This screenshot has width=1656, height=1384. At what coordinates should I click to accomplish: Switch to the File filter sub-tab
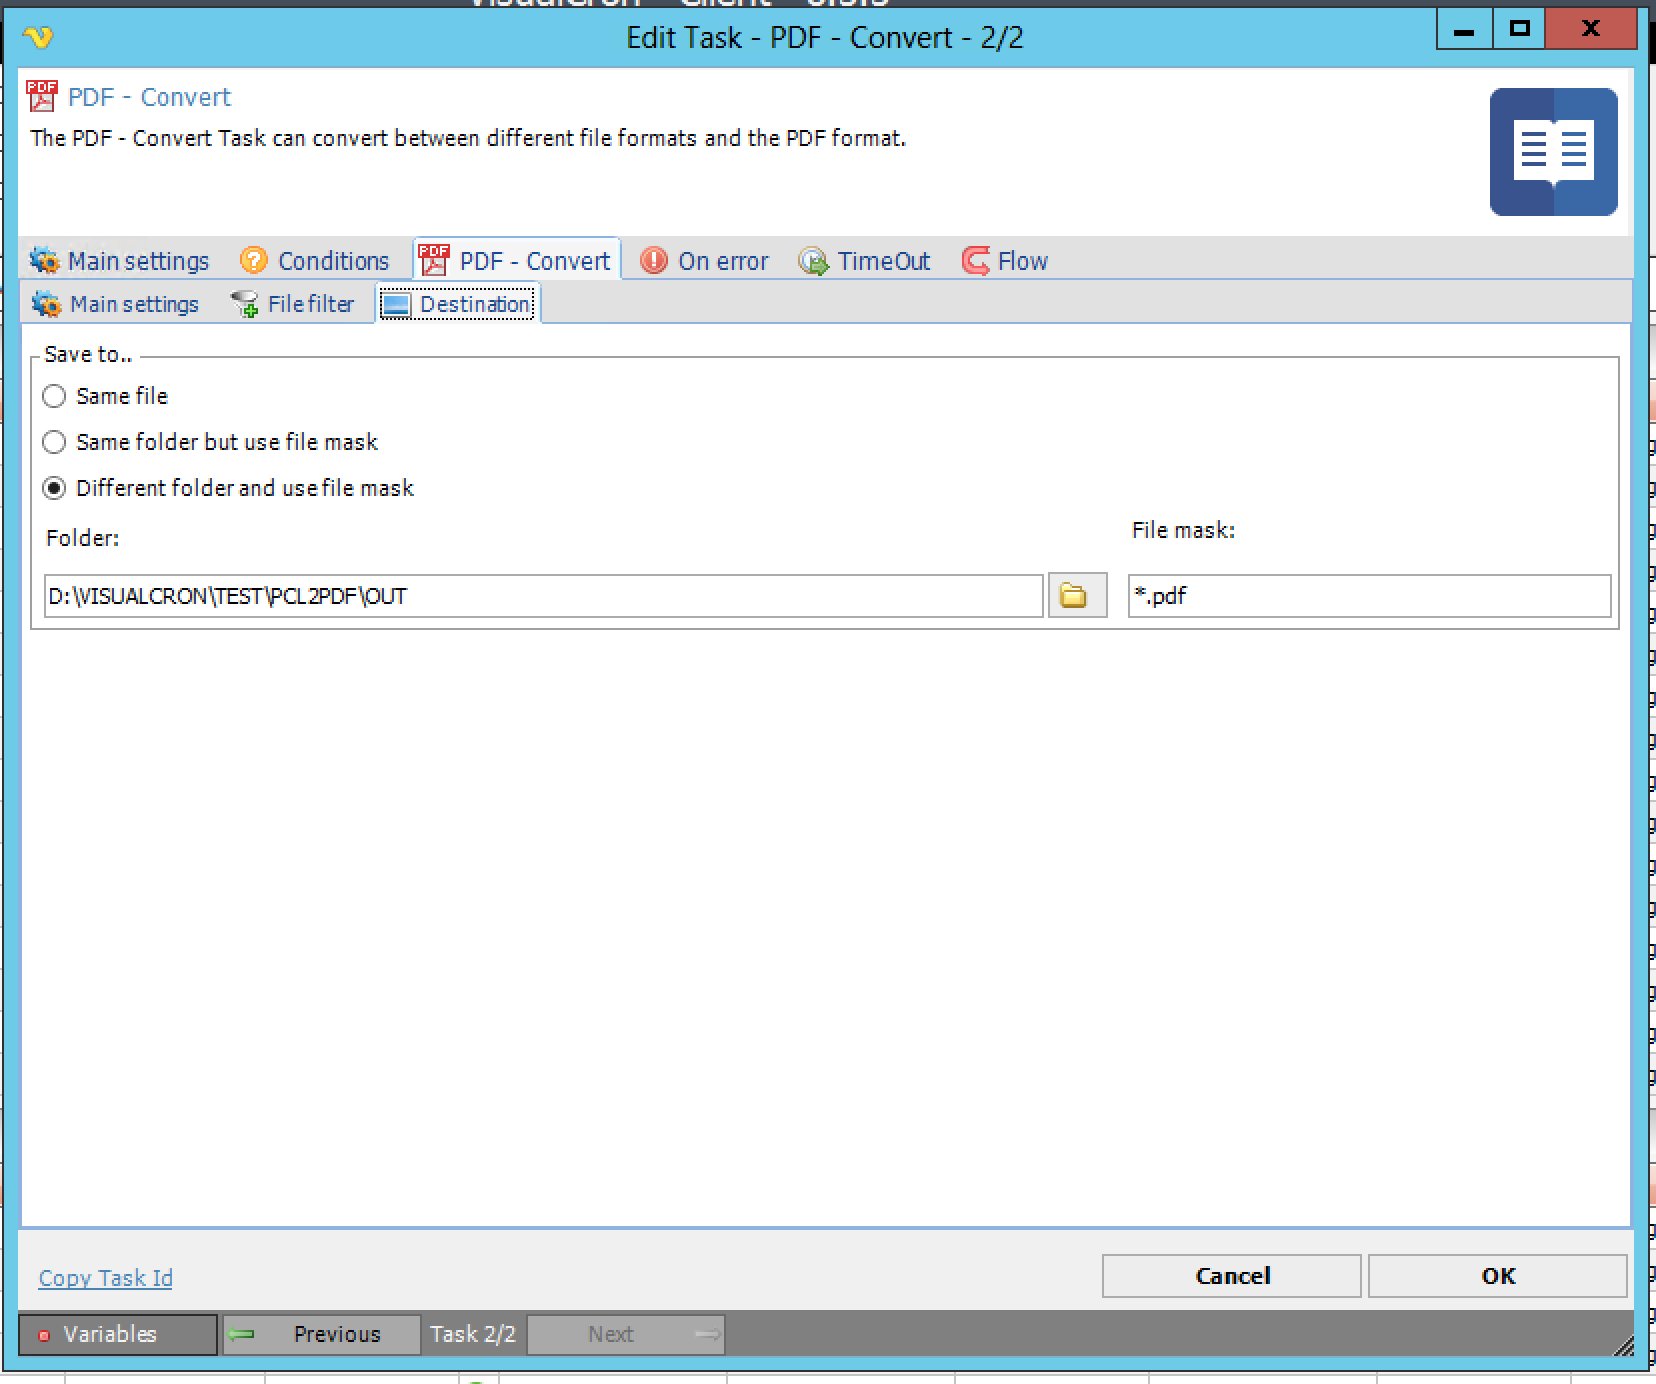pos(293,304)
